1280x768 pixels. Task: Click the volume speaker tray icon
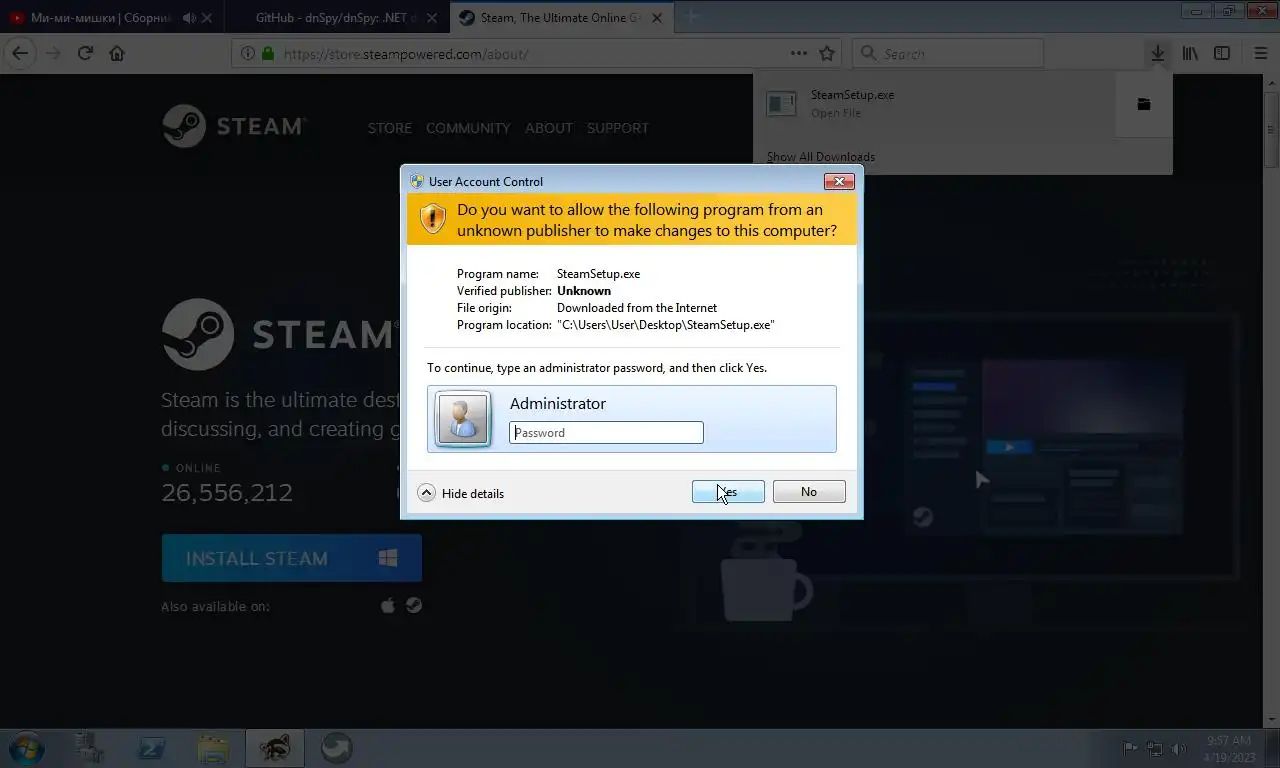pos(1179,748)
